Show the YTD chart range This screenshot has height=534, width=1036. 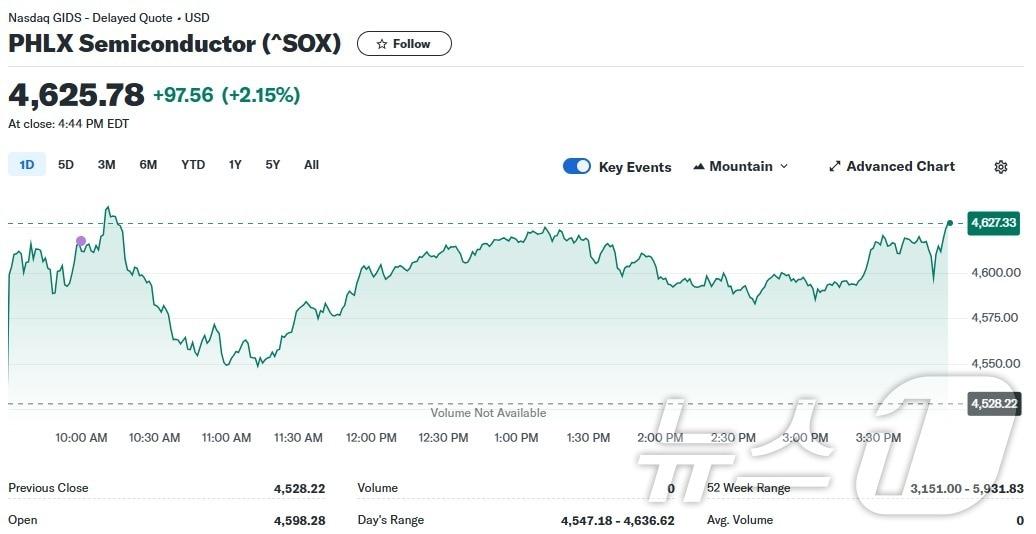click(x=193, y=165)
